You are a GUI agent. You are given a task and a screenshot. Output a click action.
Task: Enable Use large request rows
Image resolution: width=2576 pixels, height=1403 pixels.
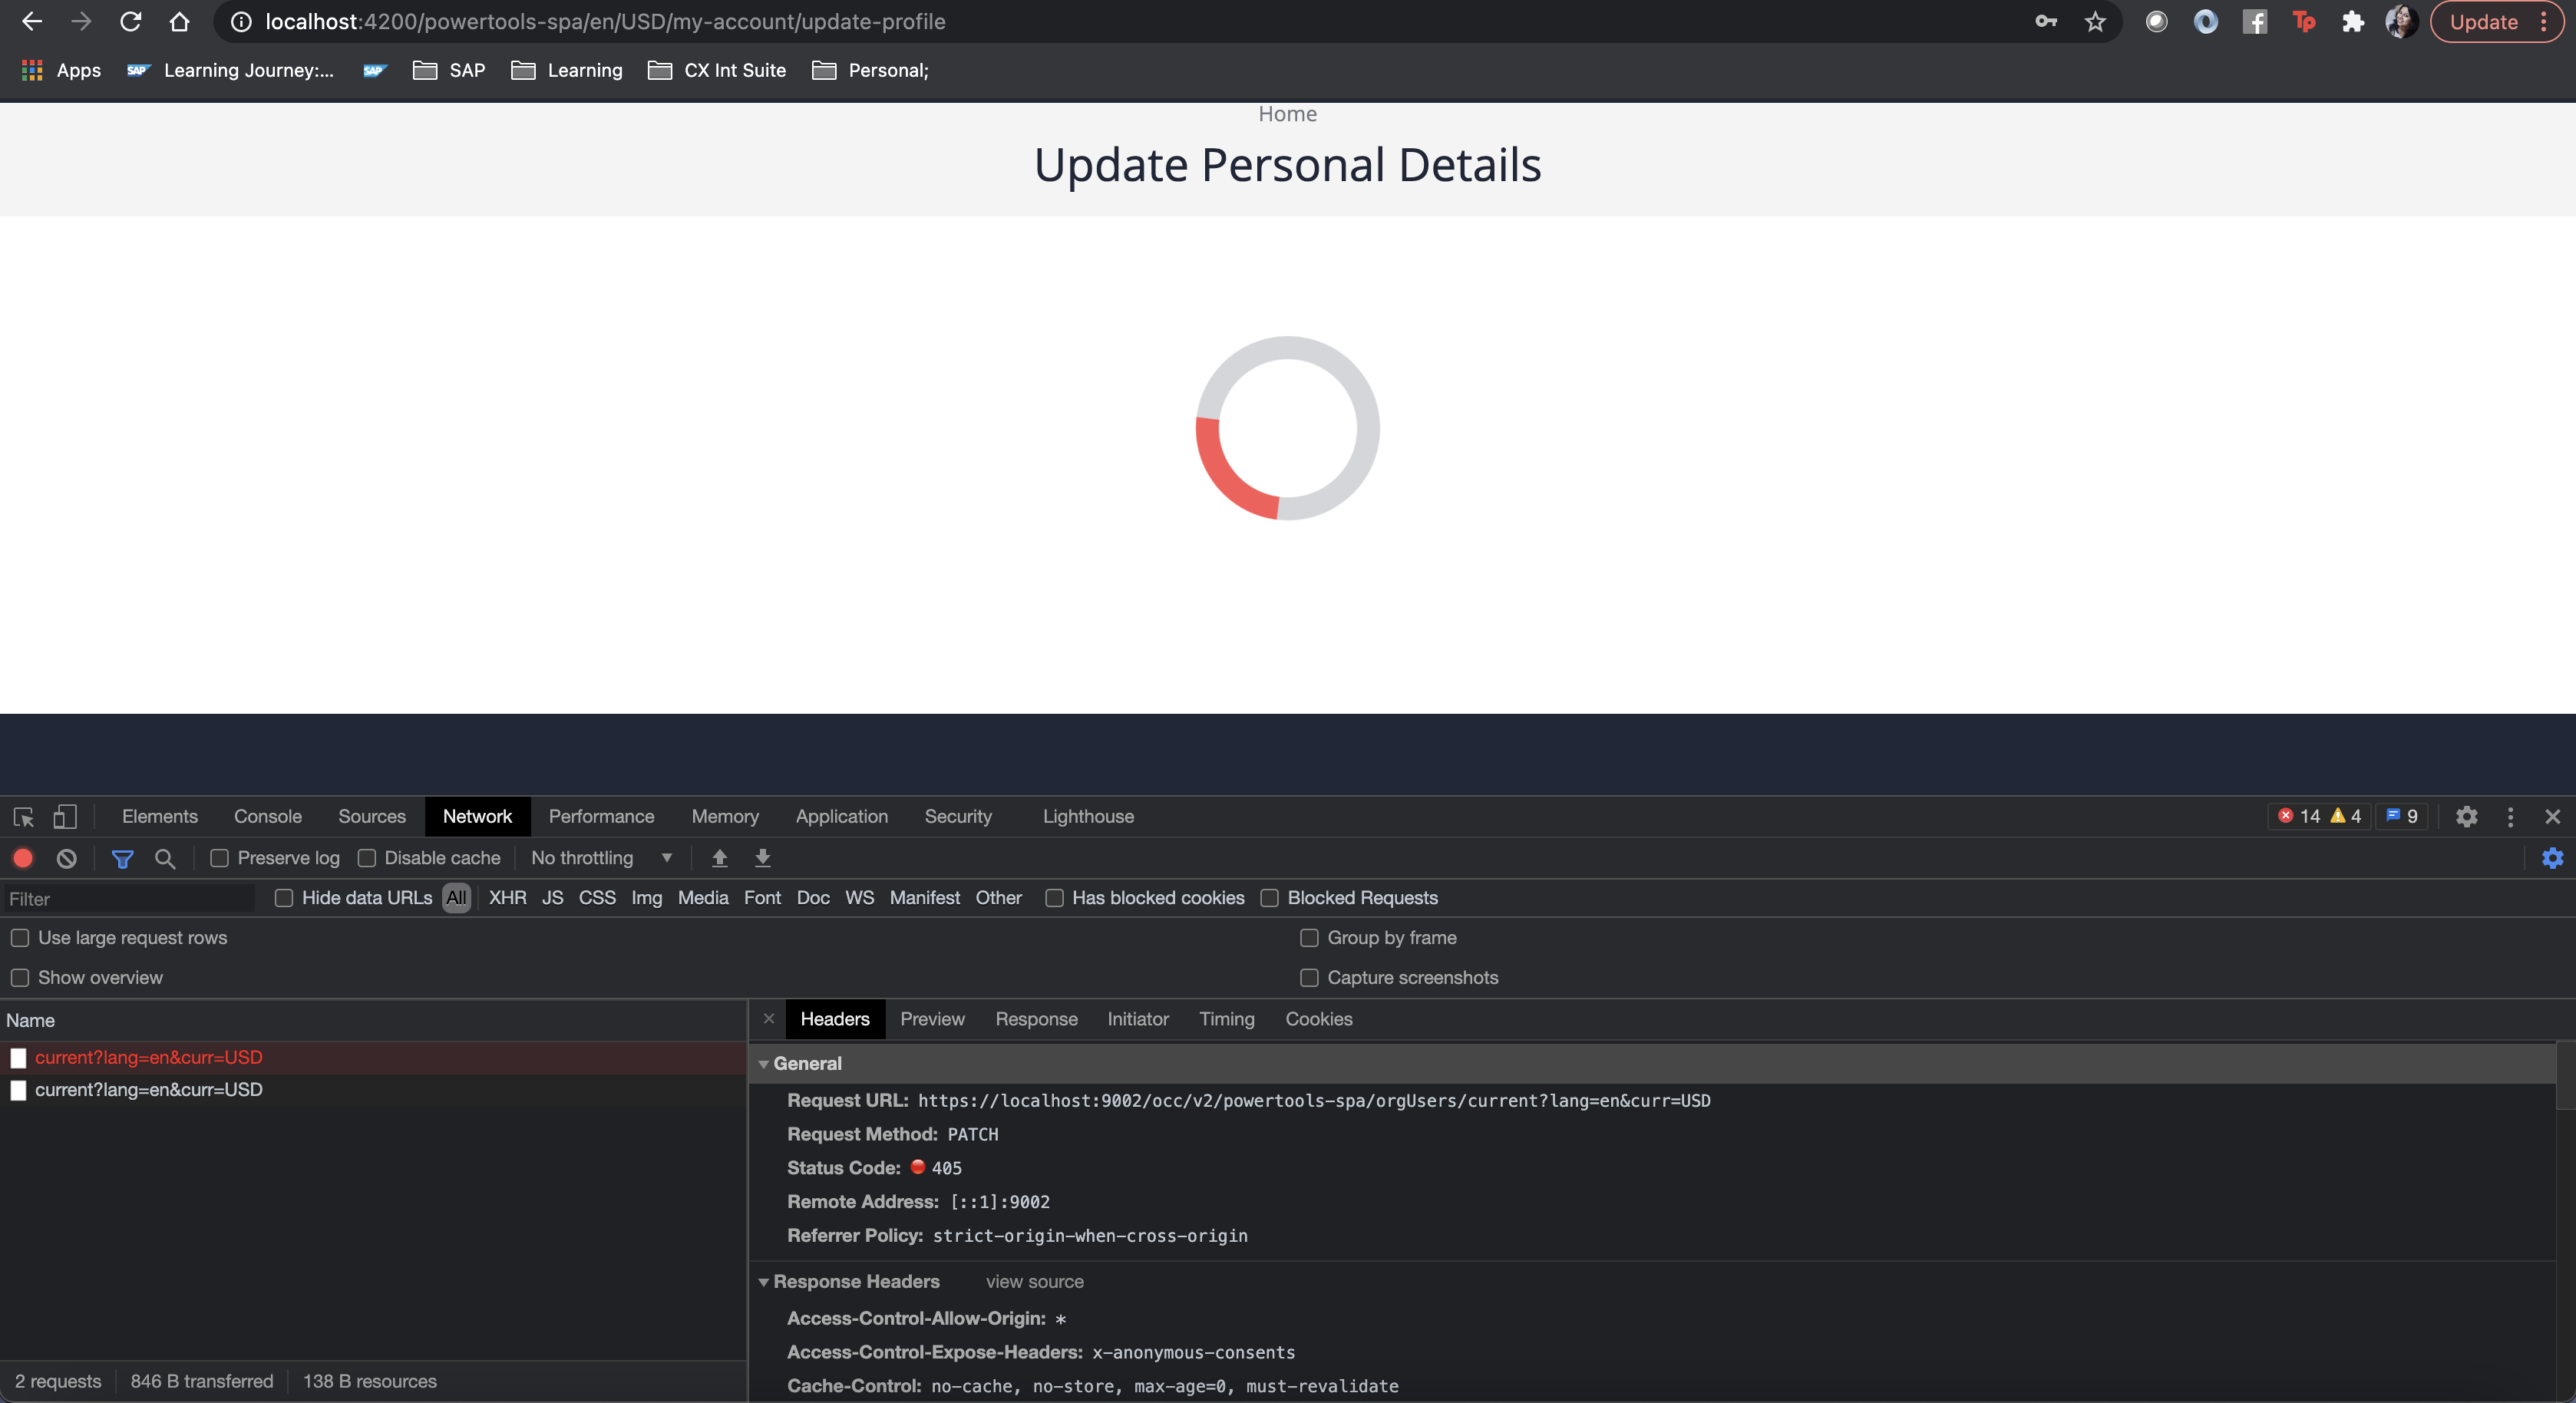[x=20, y=938]
